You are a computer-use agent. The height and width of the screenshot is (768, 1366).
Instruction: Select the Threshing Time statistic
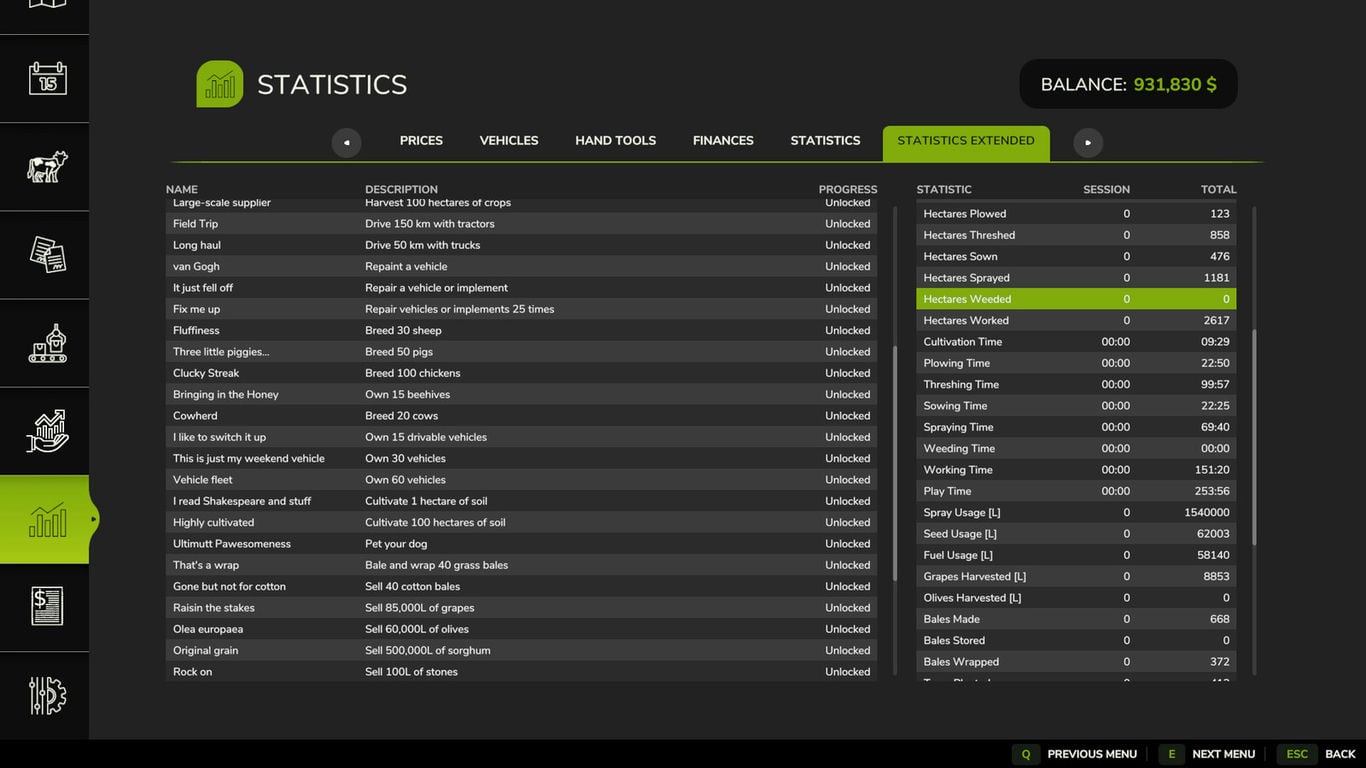pos(1076,384)
